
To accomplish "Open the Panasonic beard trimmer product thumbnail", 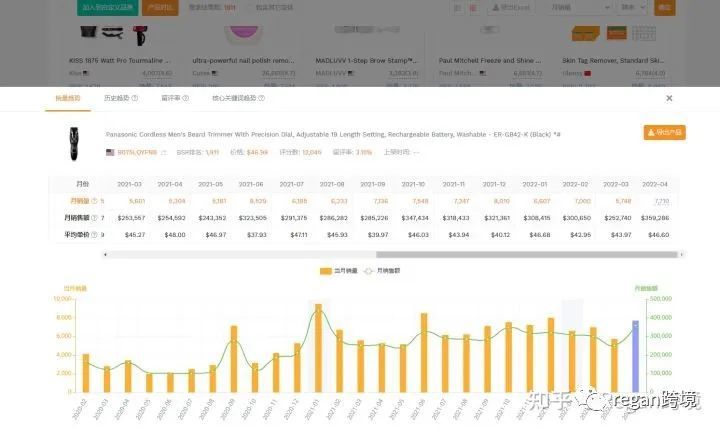I will click(73, 143).
